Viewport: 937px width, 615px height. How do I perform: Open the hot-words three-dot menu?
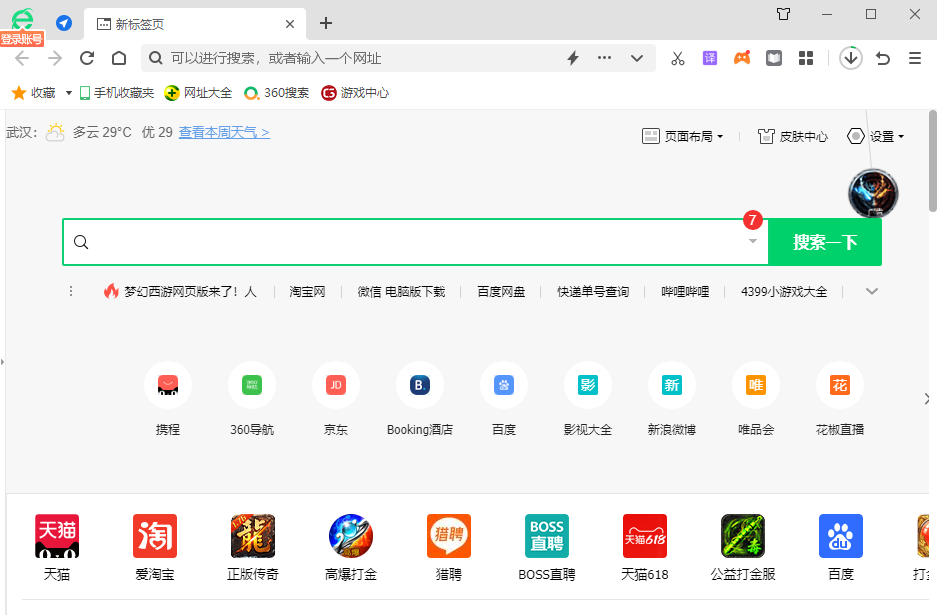(71, 291)
